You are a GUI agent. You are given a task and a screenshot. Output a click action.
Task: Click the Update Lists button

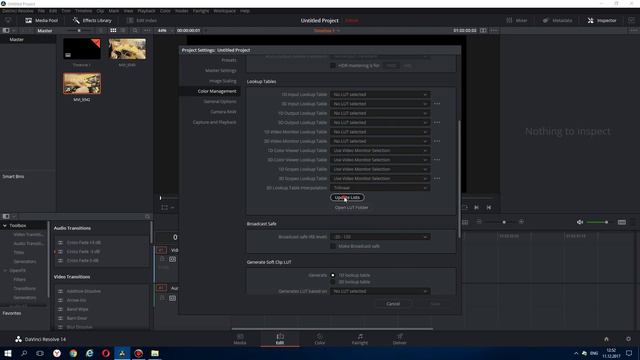[x=347, y=197]
